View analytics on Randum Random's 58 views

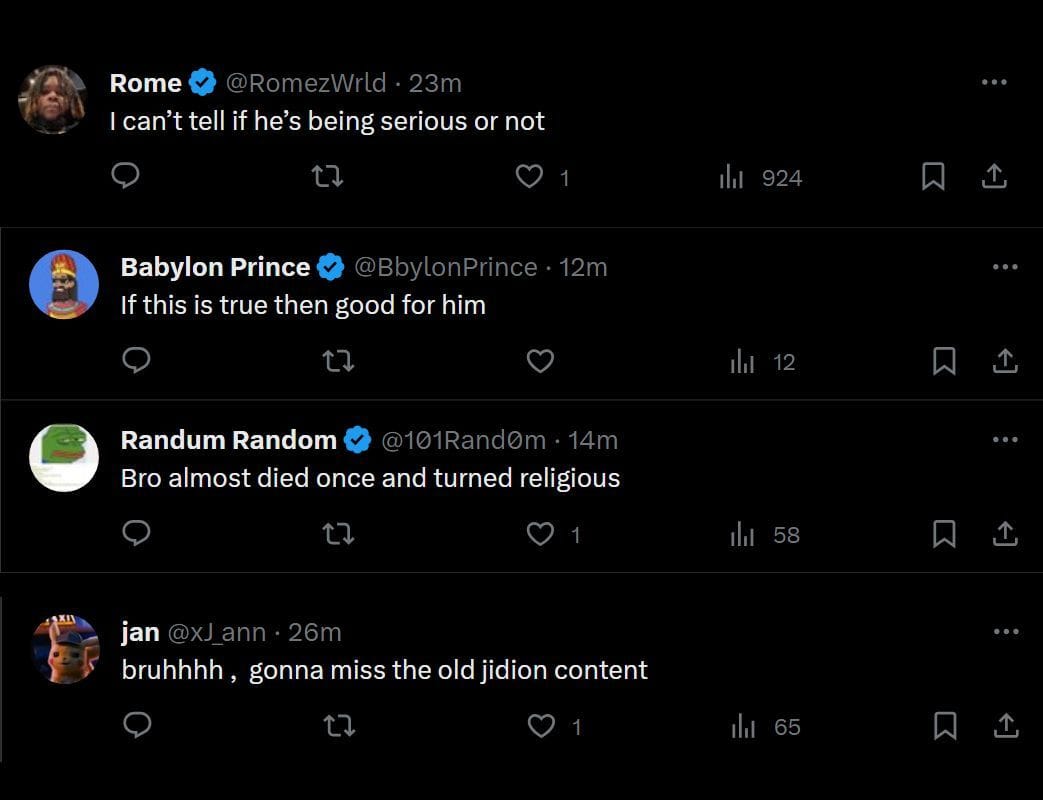[765, 535]
